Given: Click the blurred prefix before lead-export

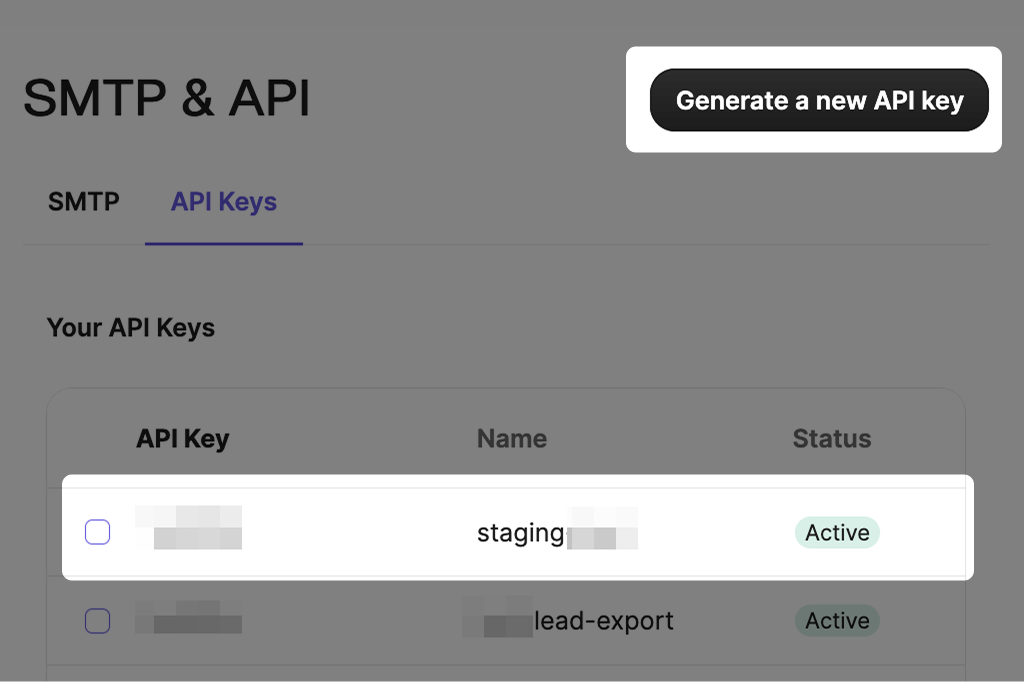Looking at the screenshot, I should [x=499, y=618].
